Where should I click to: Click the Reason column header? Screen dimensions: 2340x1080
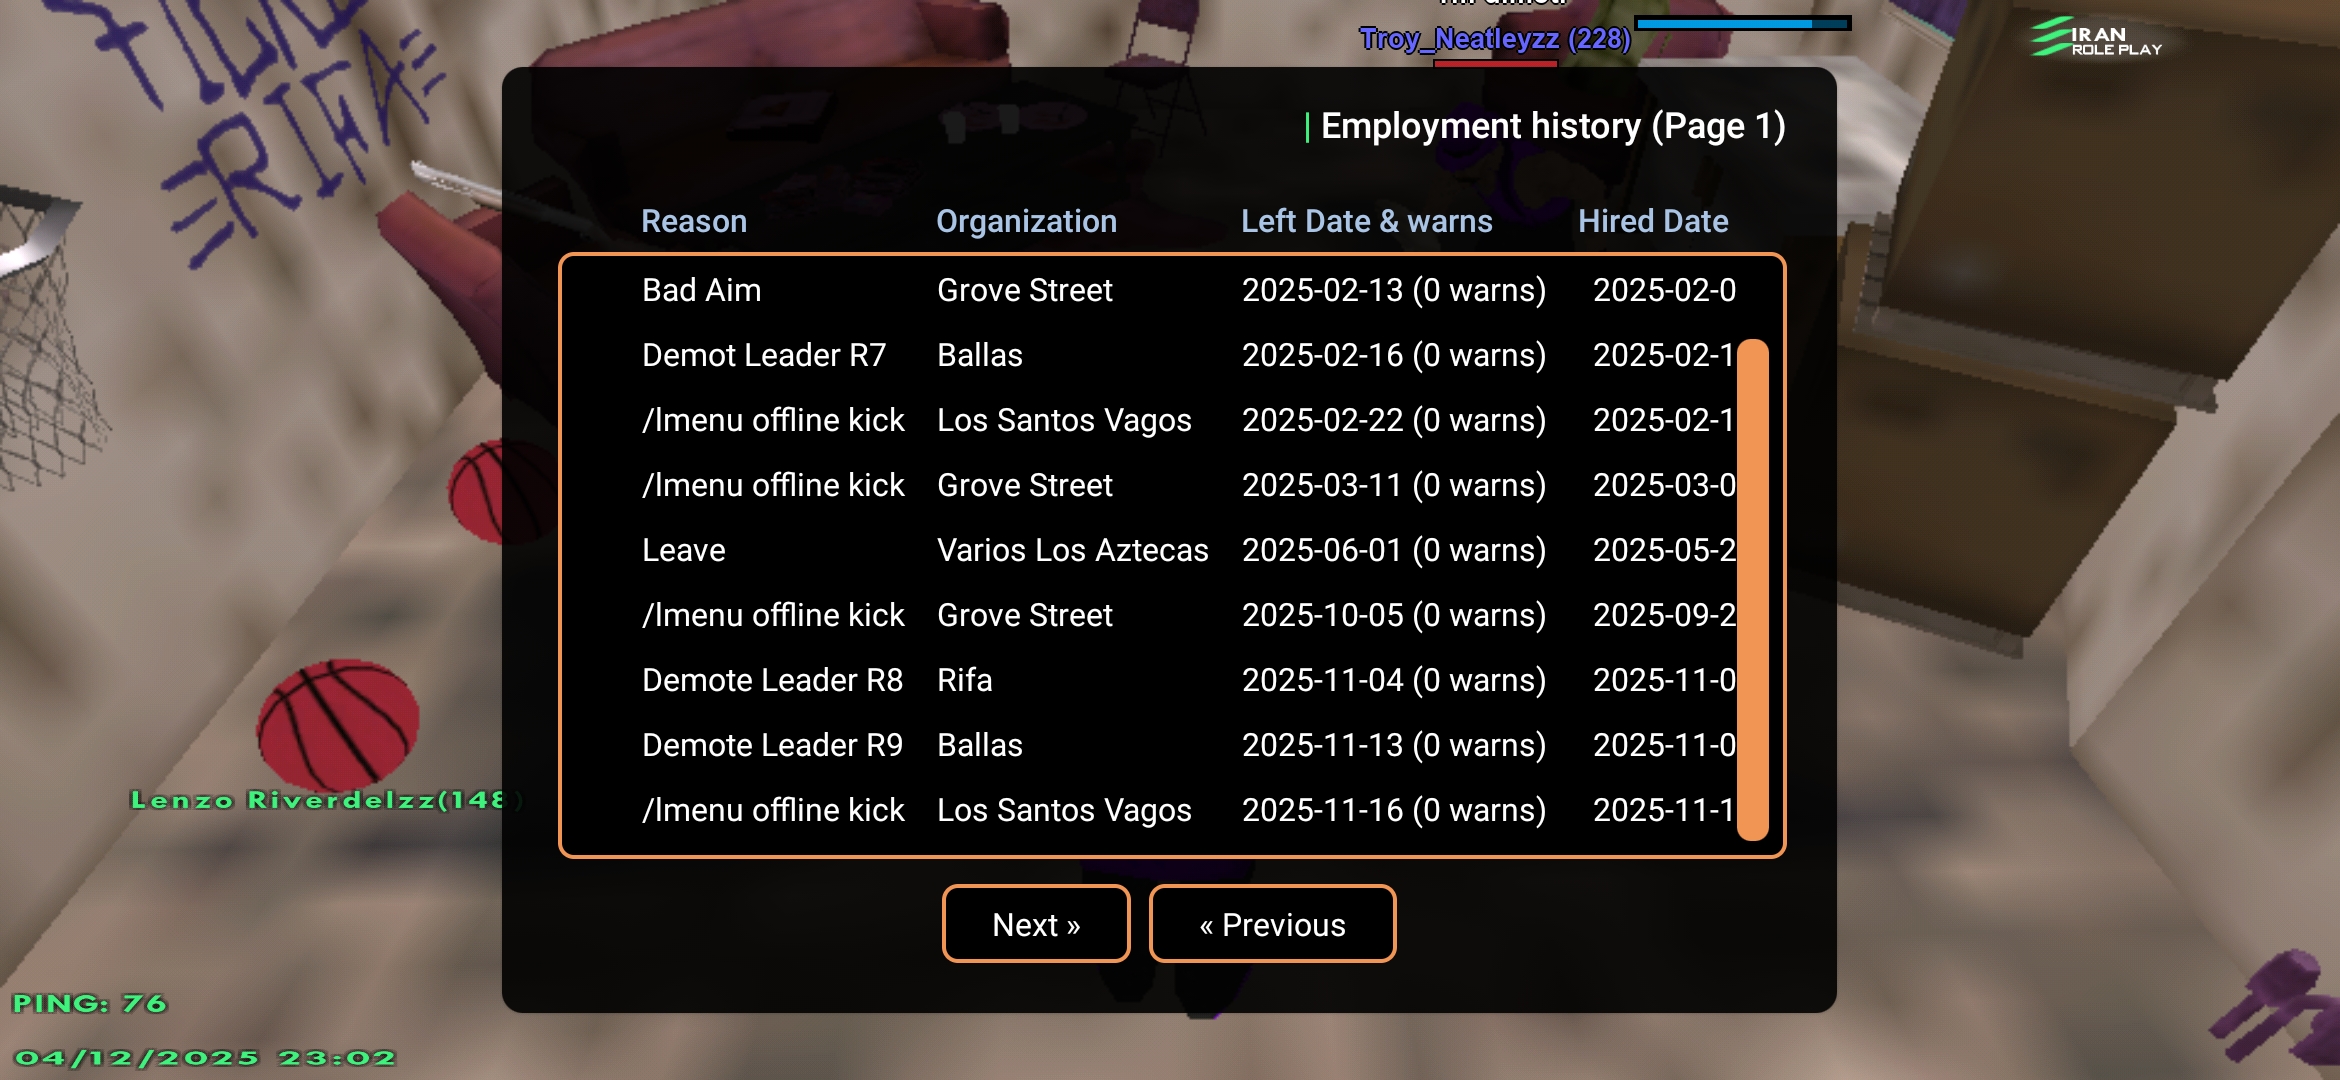[x=694, y=221]
